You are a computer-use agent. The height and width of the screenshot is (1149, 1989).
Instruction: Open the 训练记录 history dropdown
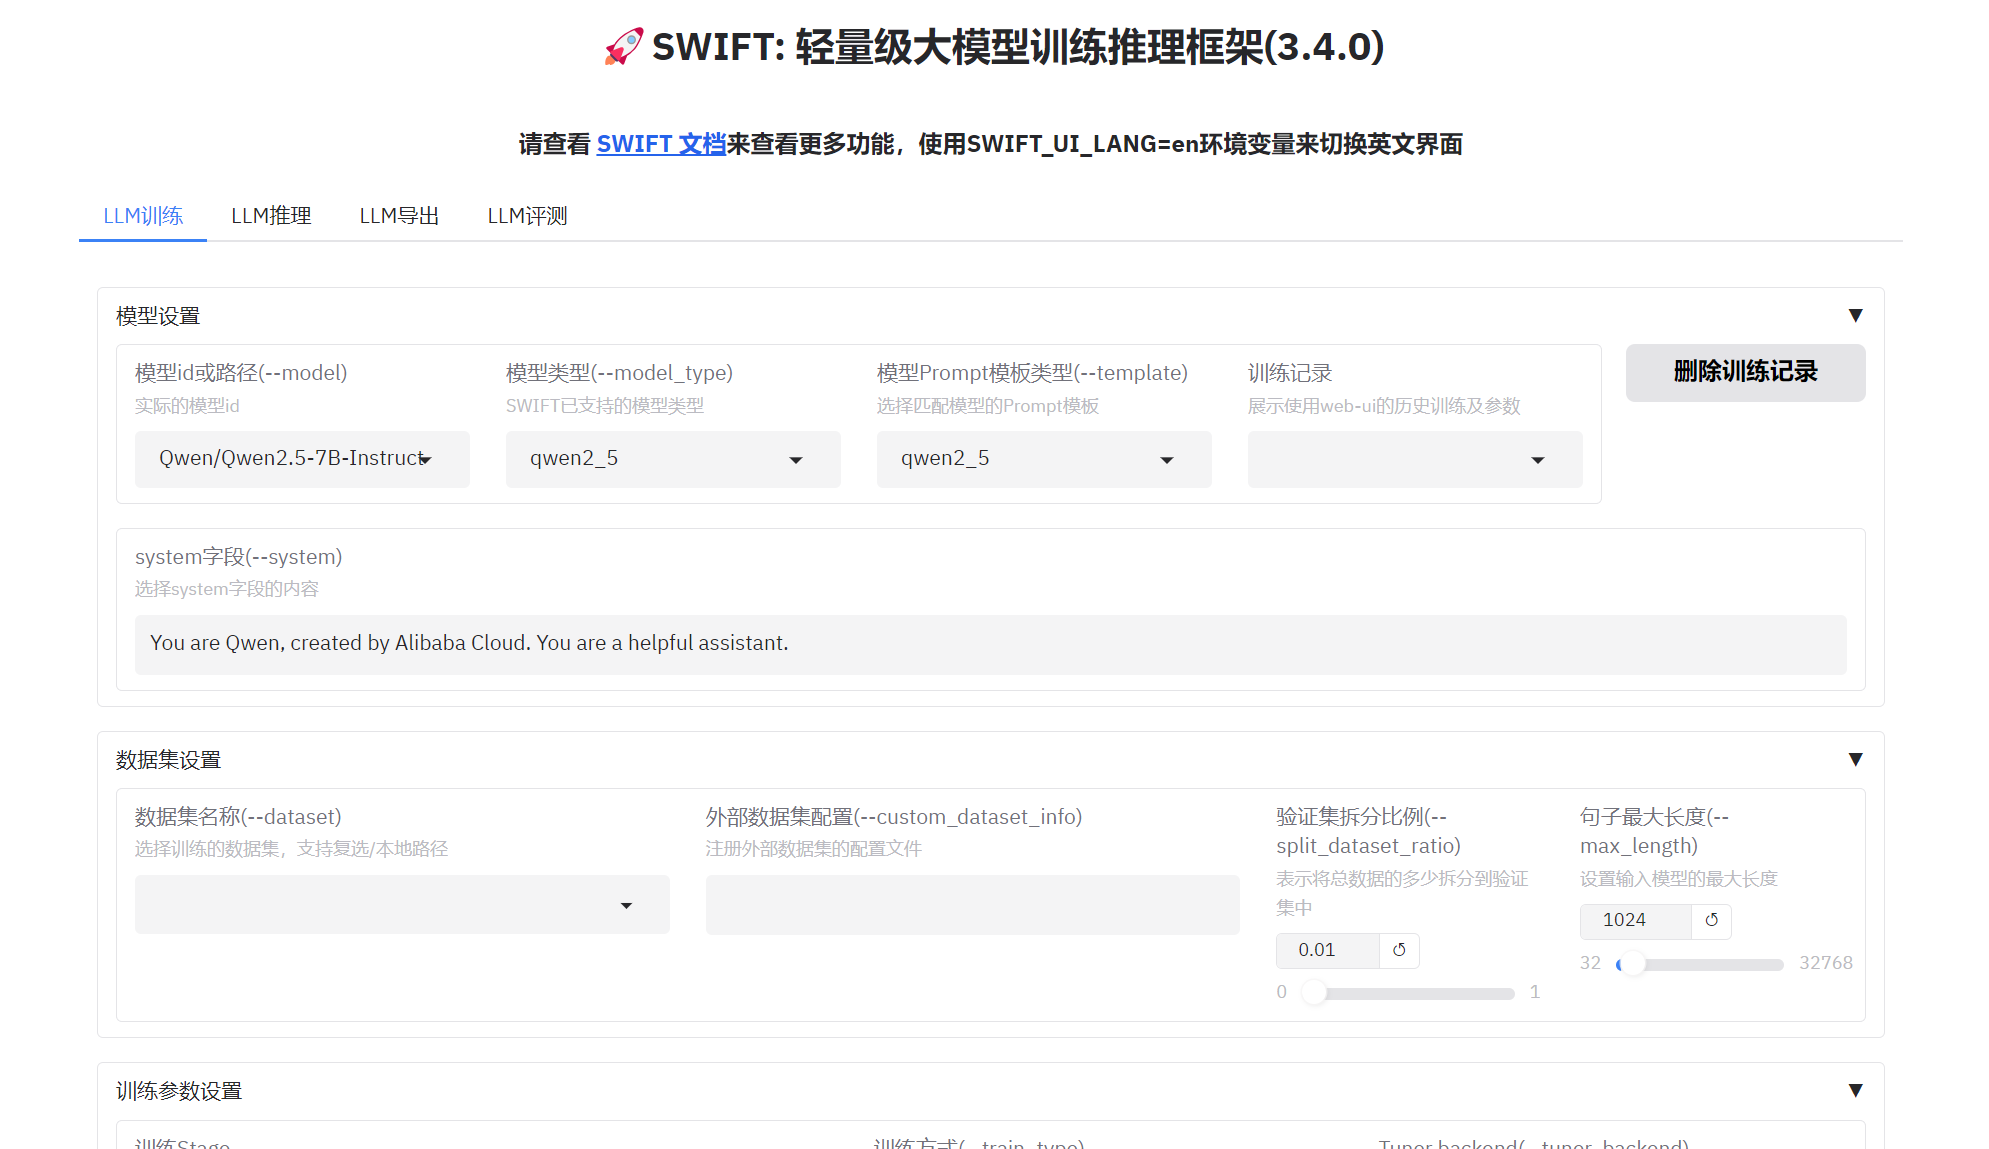(x=1415, y=459)
